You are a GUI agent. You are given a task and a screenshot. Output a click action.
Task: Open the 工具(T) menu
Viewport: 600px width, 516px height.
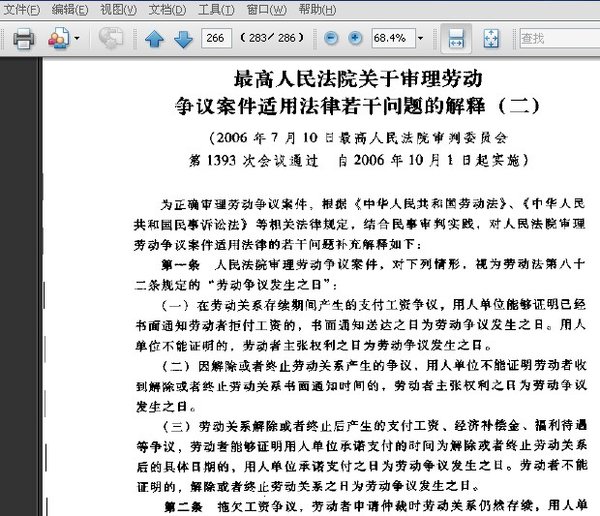(216, 10)
